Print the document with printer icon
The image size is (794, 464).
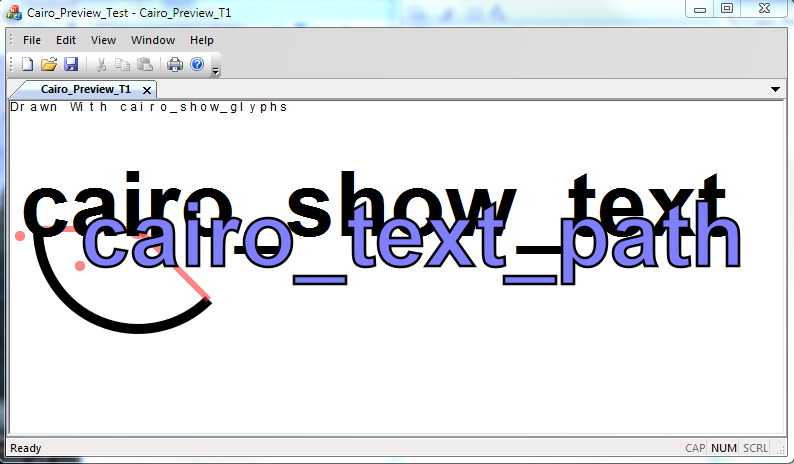[175, 64]
